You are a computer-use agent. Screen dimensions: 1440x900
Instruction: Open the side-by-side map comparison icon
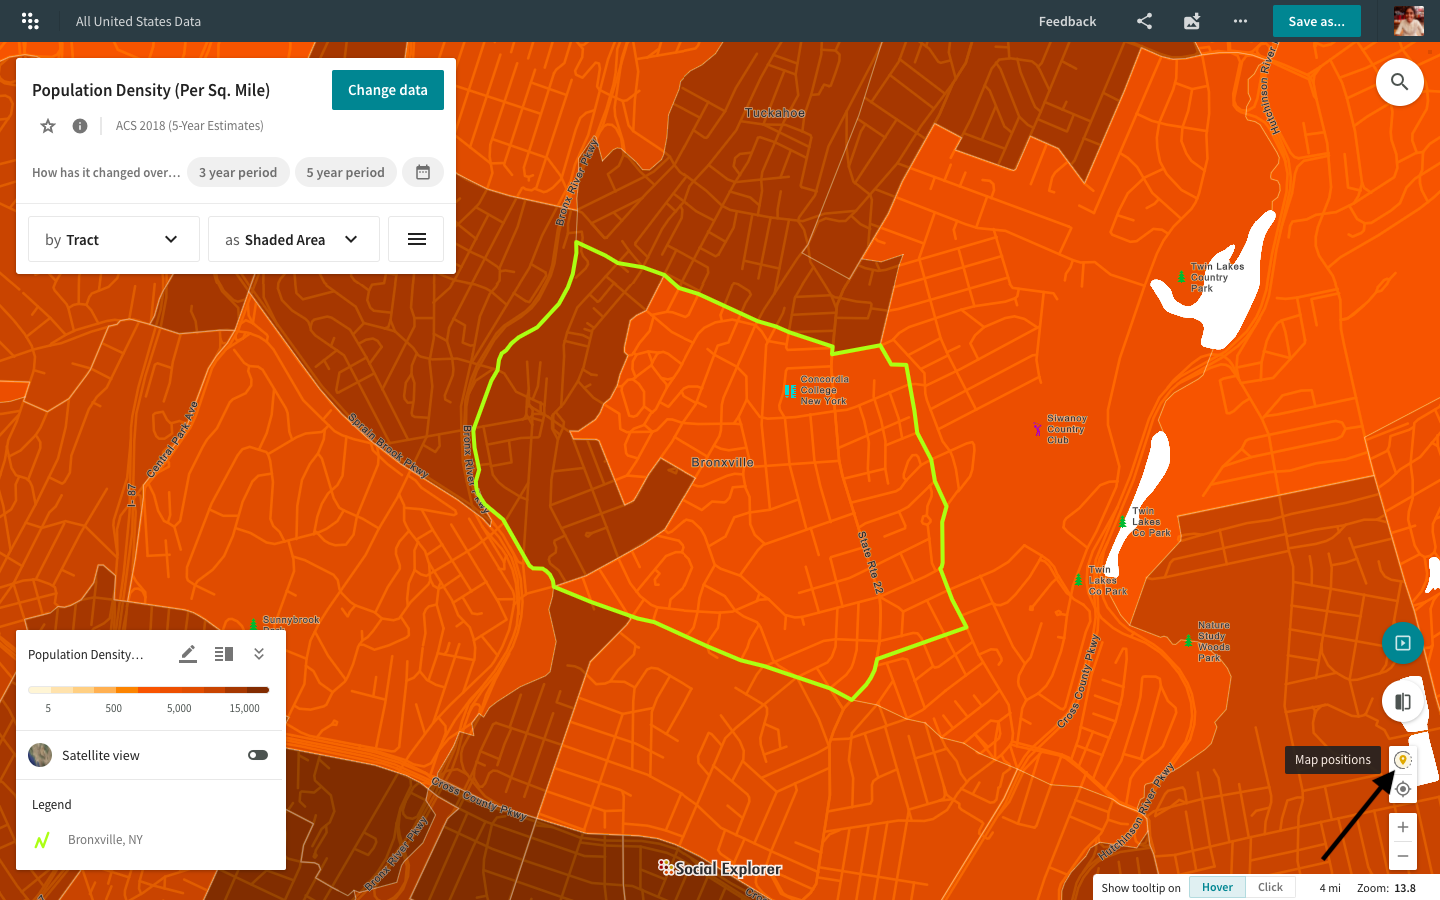[x=1402, y=701]
